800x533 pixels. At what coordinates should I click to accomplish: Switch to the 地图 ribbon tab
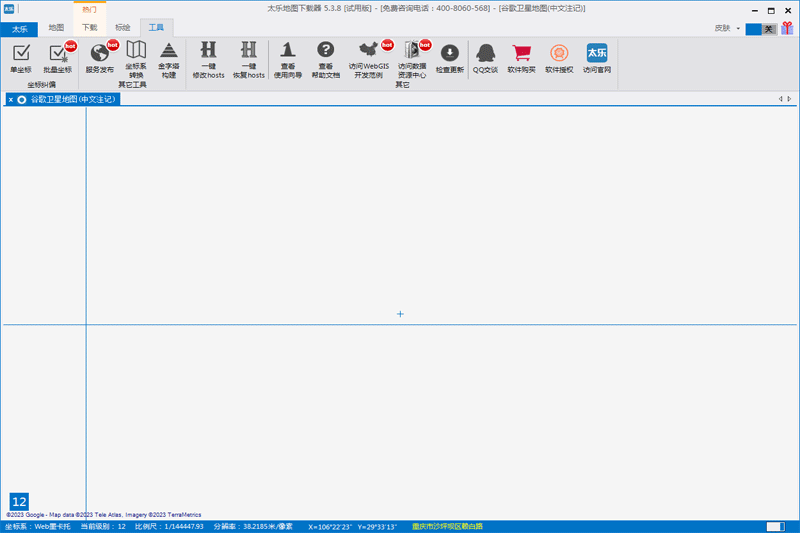(56, 28)
